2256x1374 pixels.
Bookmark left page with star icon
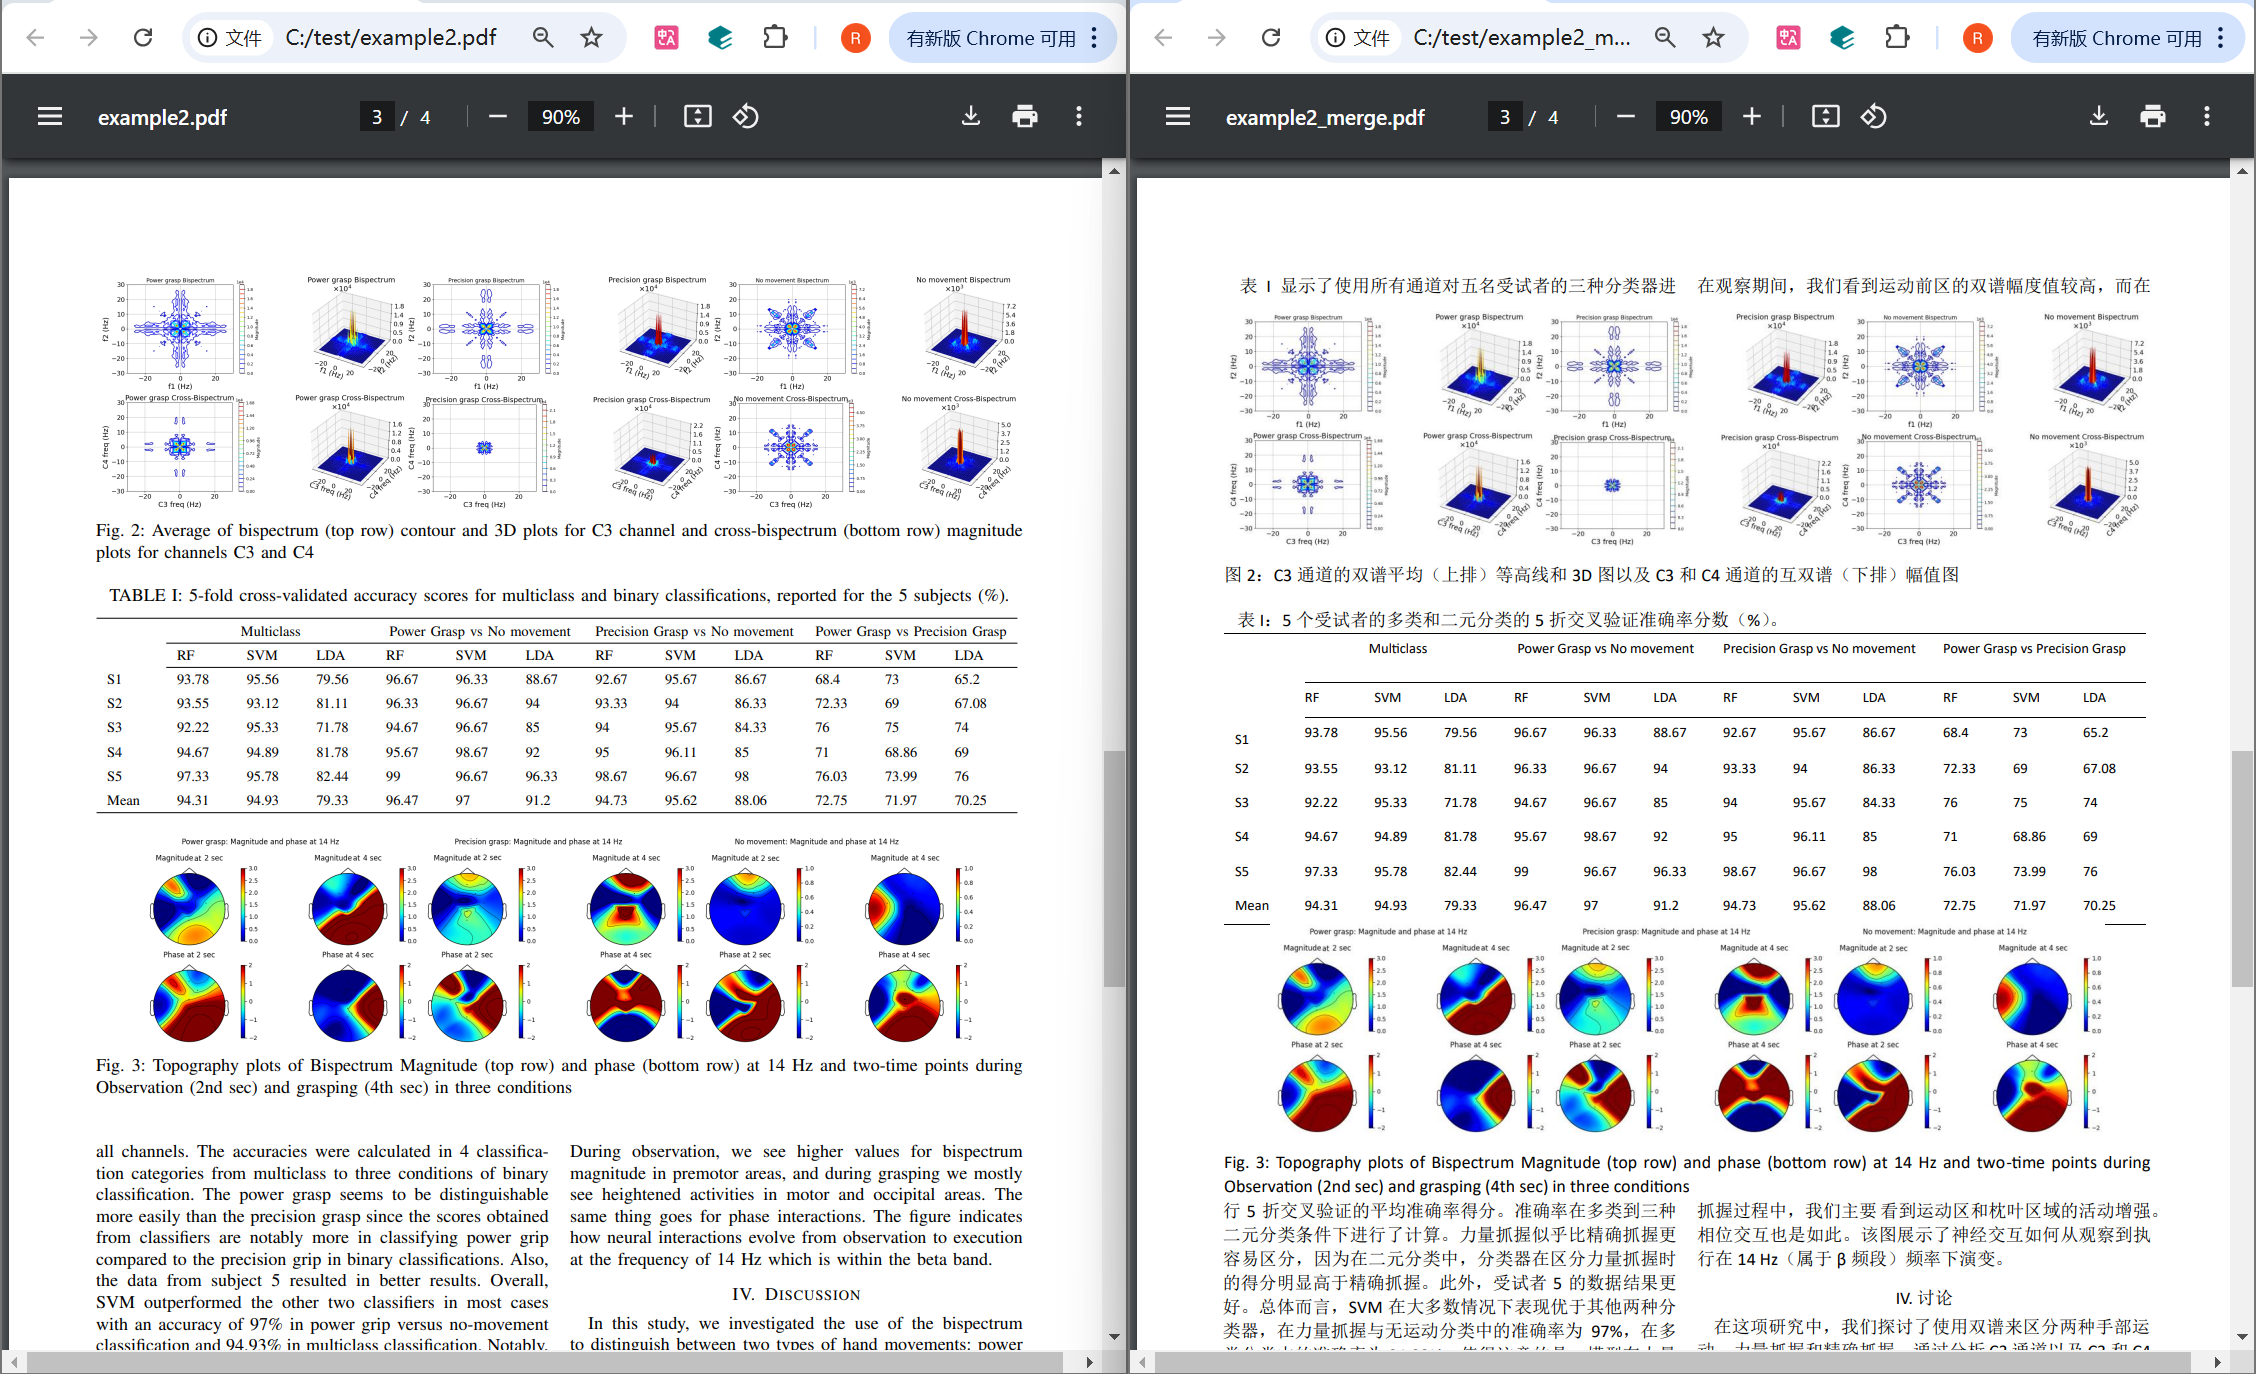tap(592, 38)
